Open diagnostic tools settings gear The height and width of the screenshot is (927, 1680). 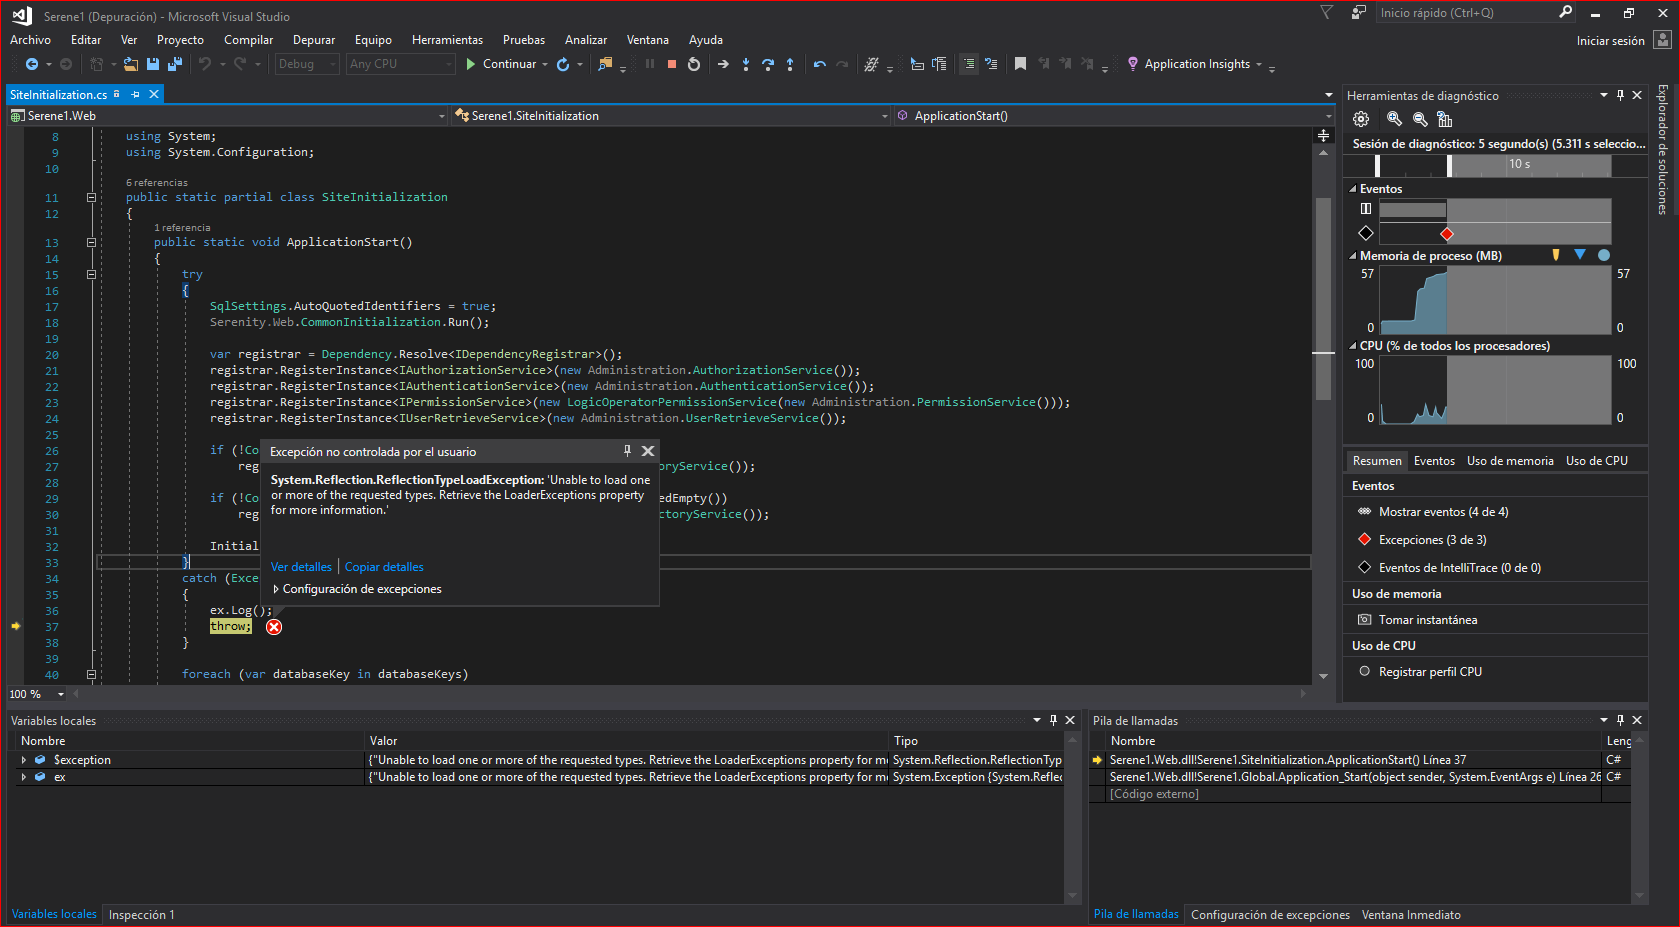(1361, 119)
